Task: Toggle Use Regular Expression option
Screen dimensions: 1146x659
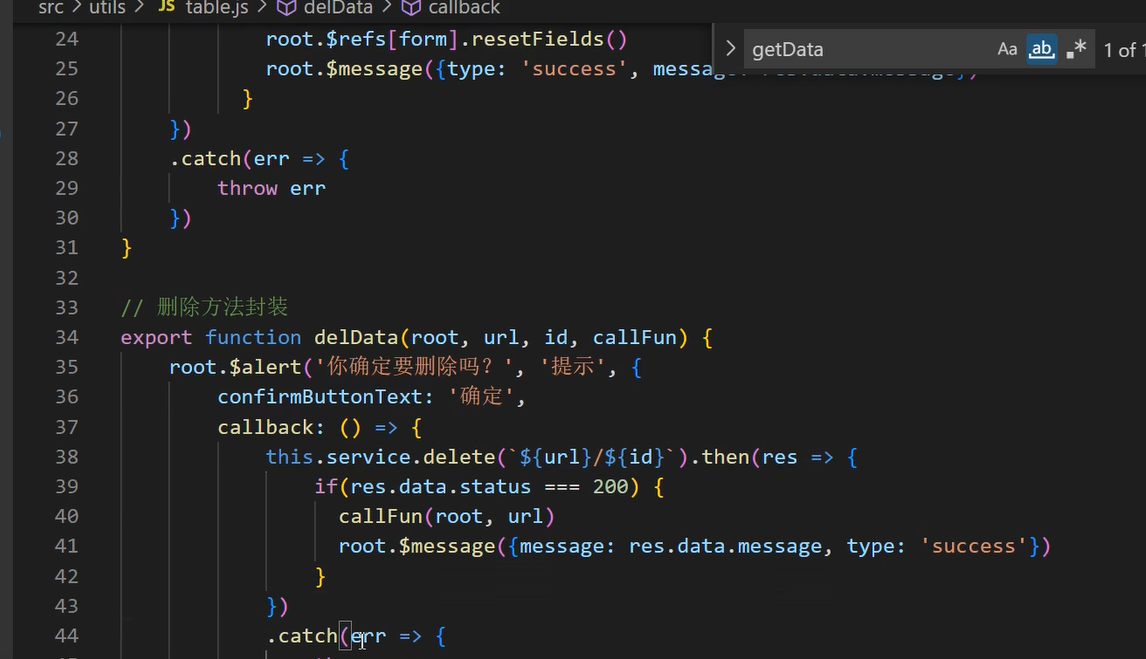Action: pos(1076,50)
